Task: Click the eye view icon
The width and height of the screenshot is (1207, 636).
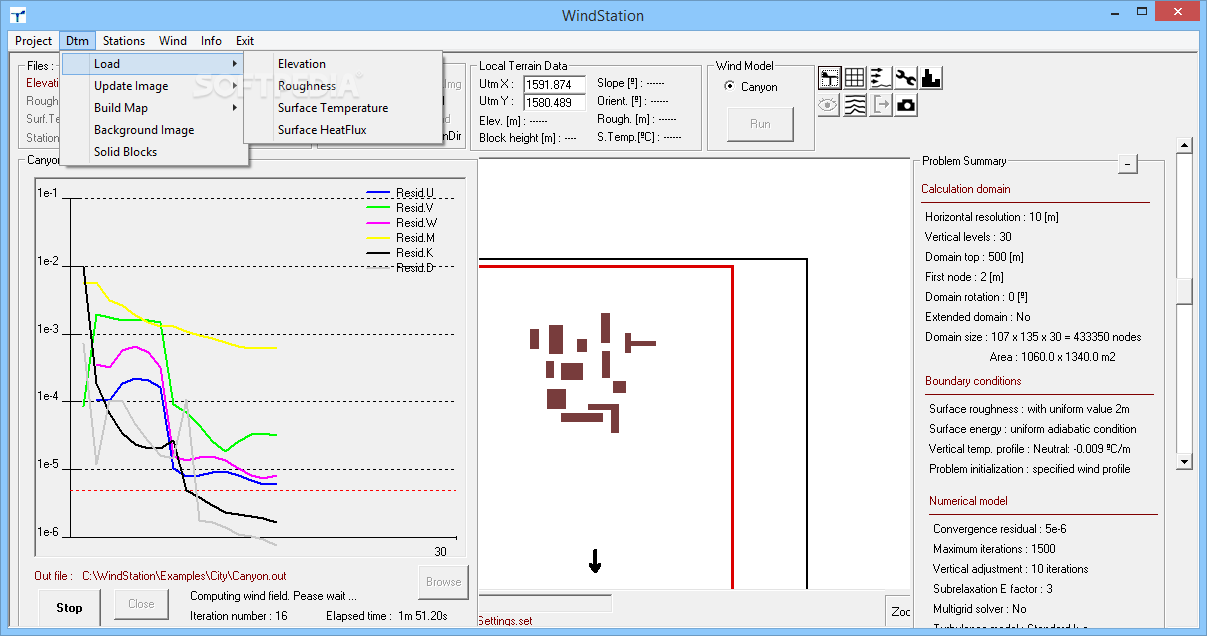Action: [x=829, y=105]
